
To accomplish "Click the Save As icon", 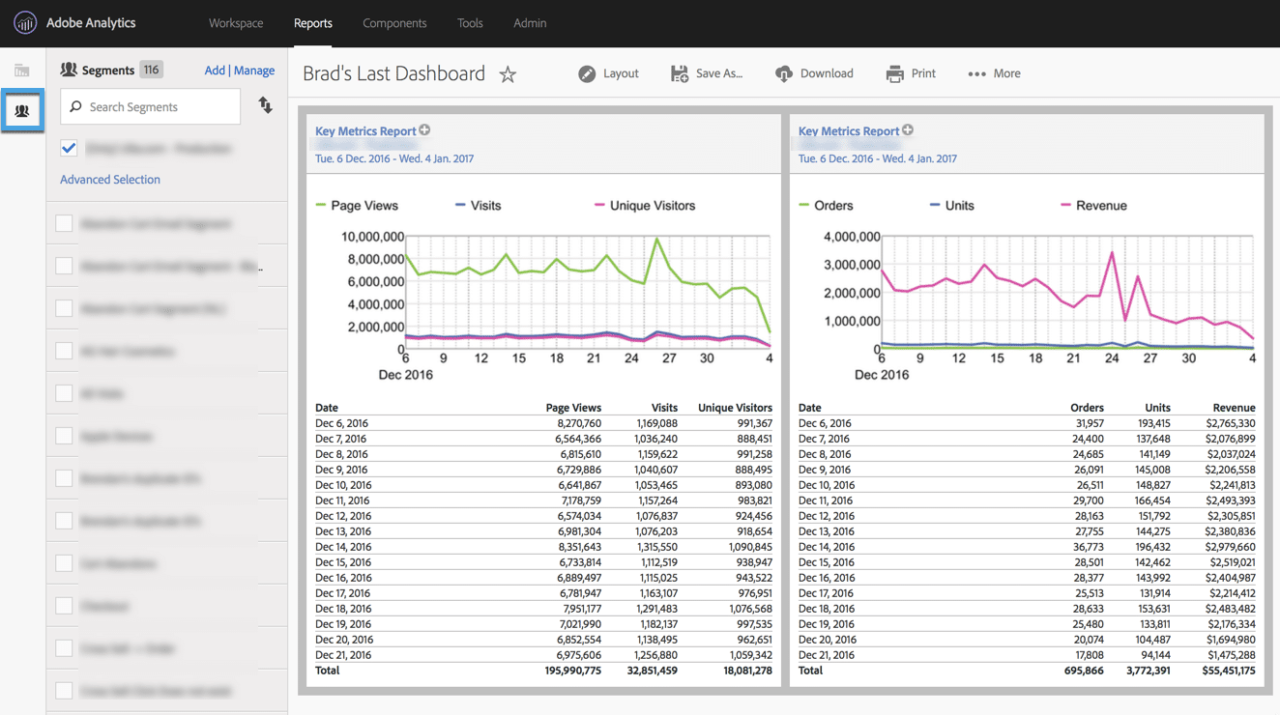I will [x=679, y=73].
